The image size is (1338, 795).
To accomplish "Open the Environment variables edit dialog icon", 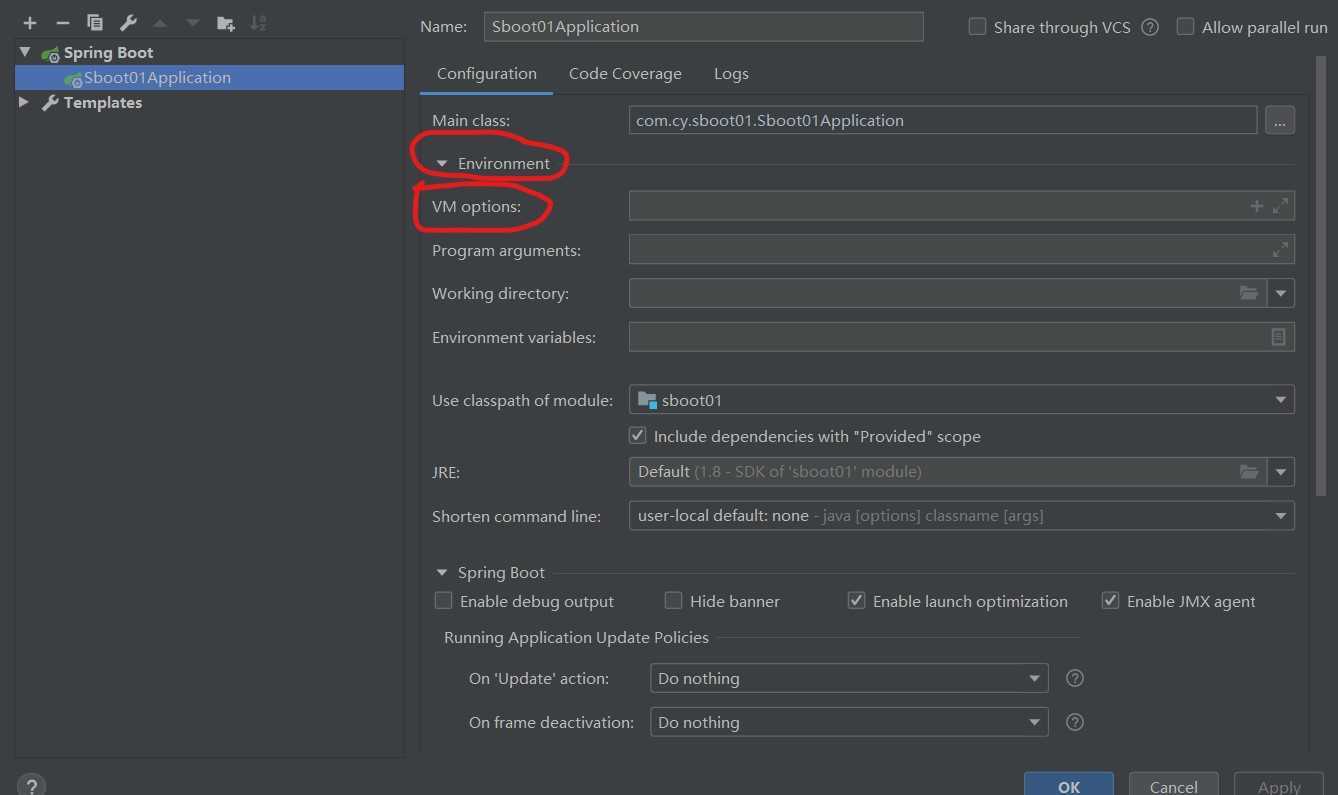I will (1278, 337).
